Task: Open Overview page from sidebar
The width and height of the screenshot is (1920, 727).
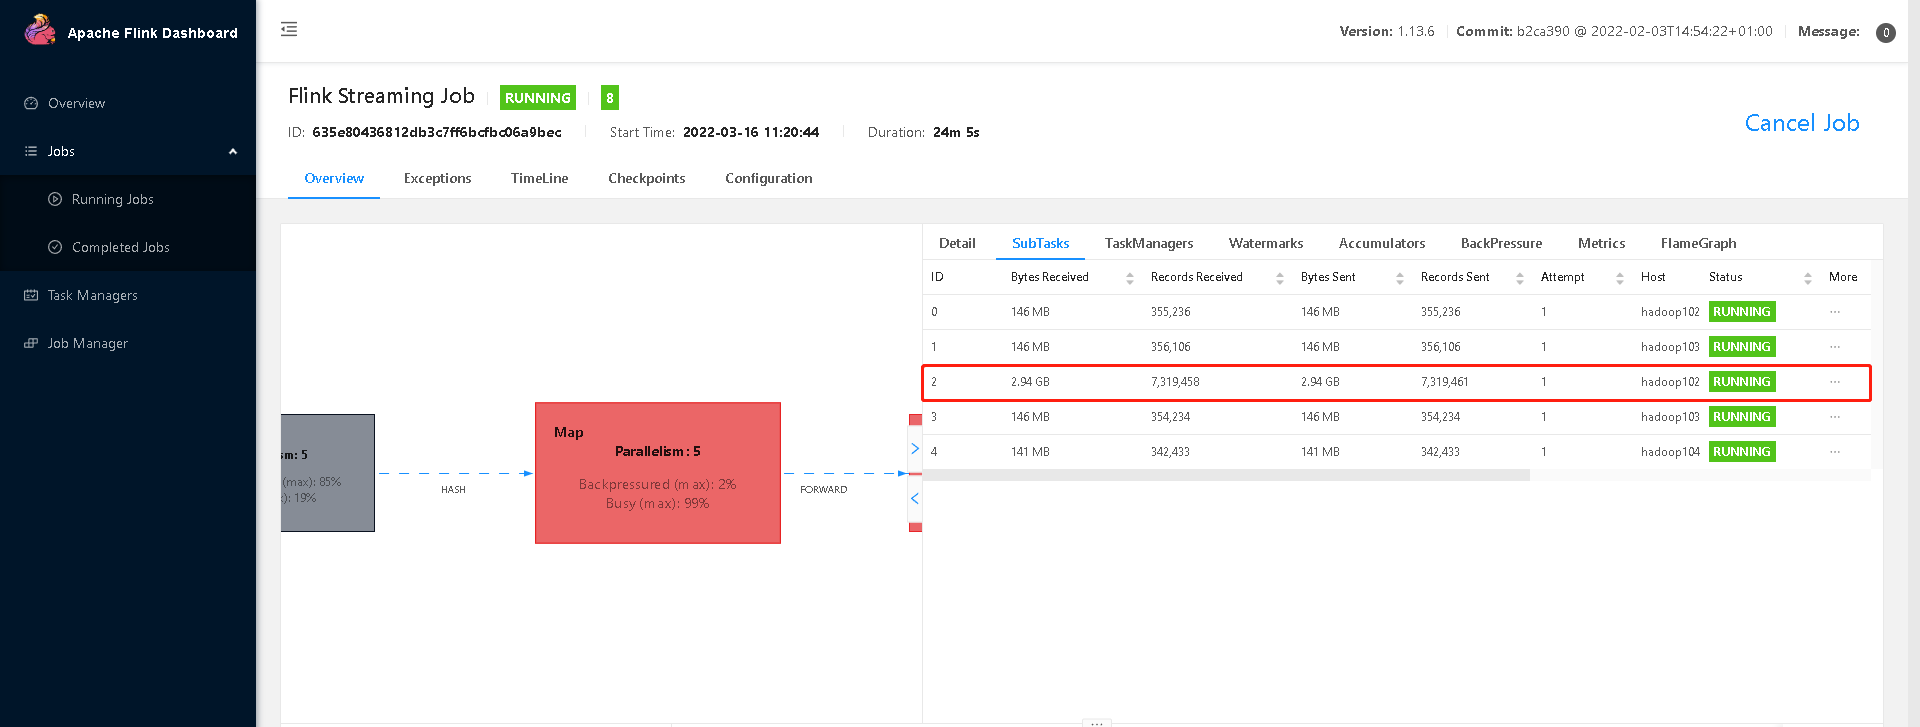Action: 76,103
